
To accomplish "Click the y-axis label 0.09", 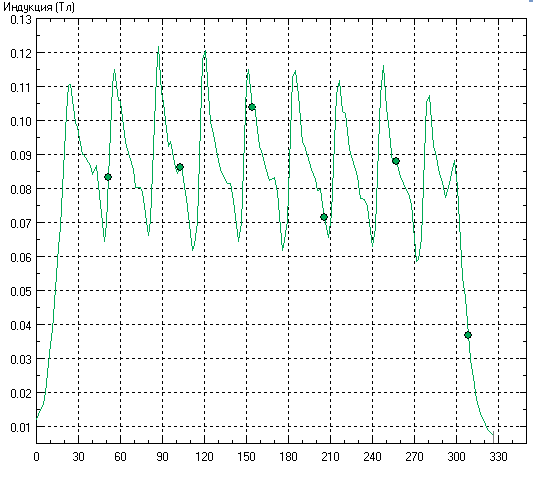I will tap(21, 155).
